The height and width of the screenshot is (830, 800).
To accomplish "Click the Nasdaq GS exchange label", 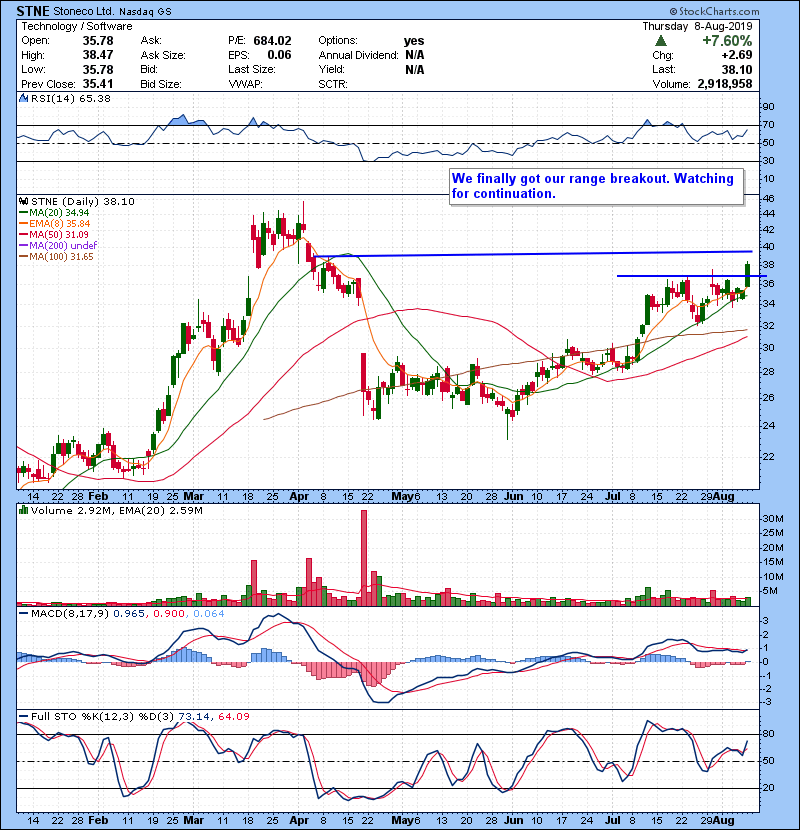I will 145,11.
